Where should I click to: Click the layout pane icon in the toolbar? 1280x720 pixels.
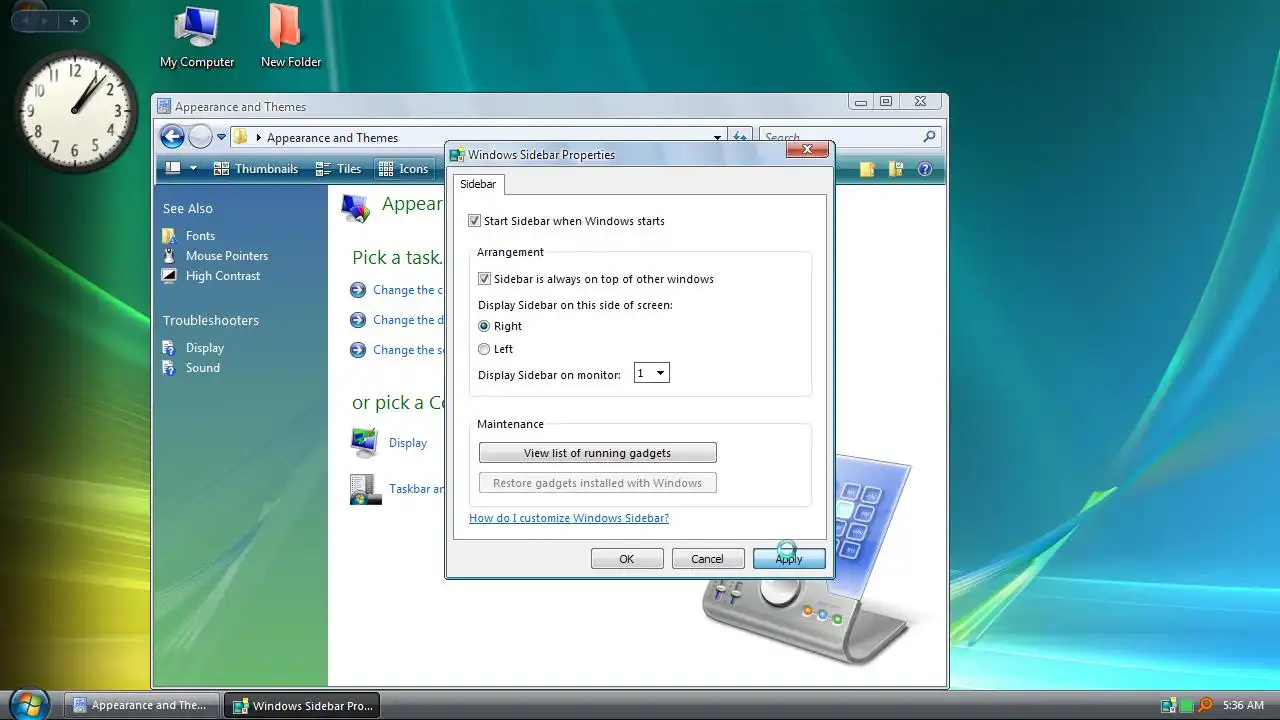173,169
